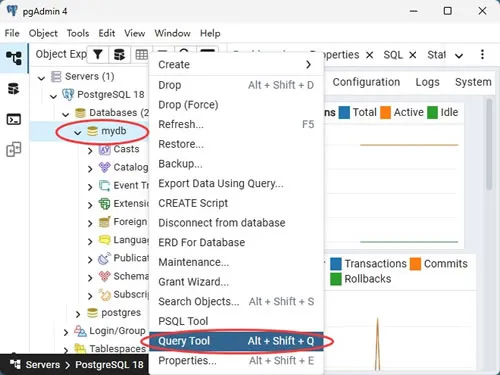Choose Query Tool from context menu
The width and height of the screenshot is (500, 375).
click(236, 341)
